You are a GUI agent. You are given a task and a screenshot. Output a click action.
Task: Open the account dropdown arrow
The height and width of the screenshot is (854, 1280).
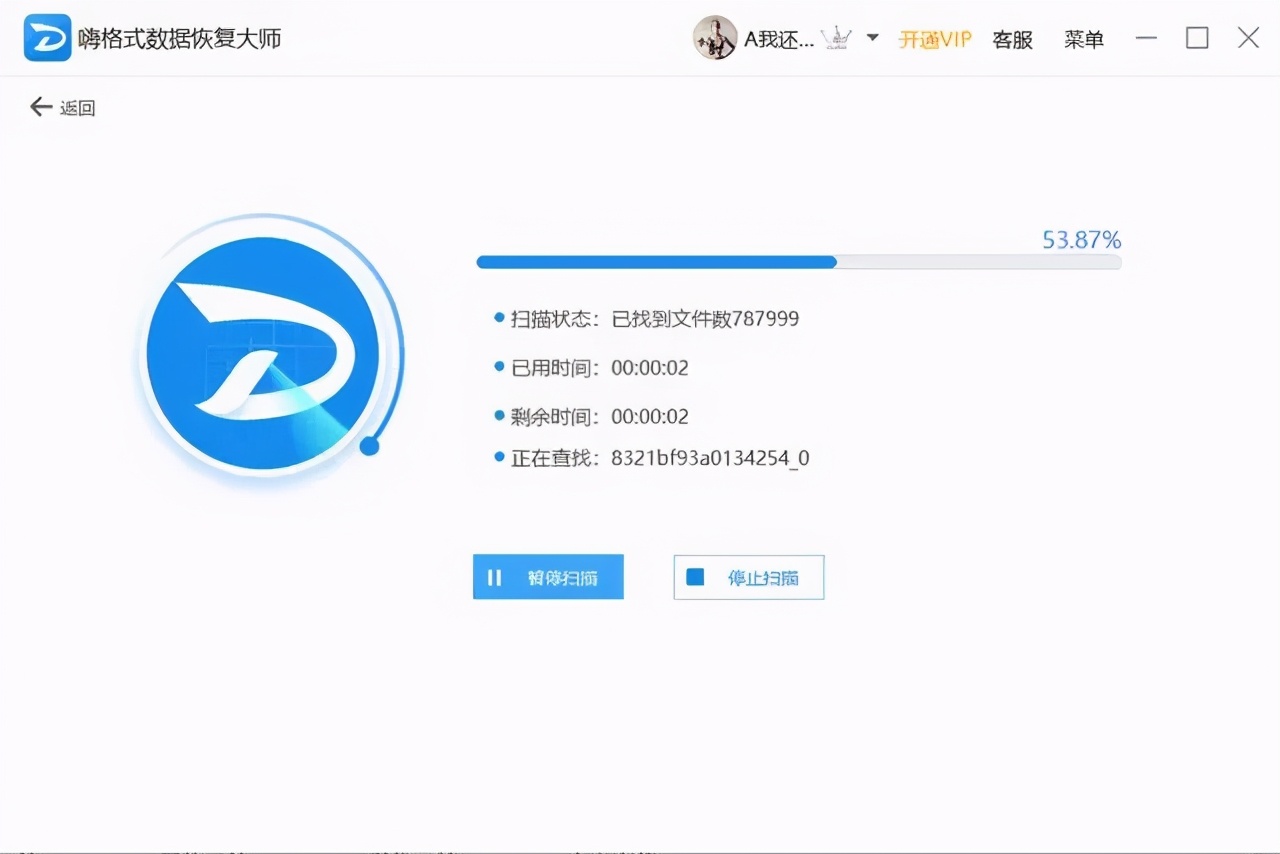click(870, 38)
